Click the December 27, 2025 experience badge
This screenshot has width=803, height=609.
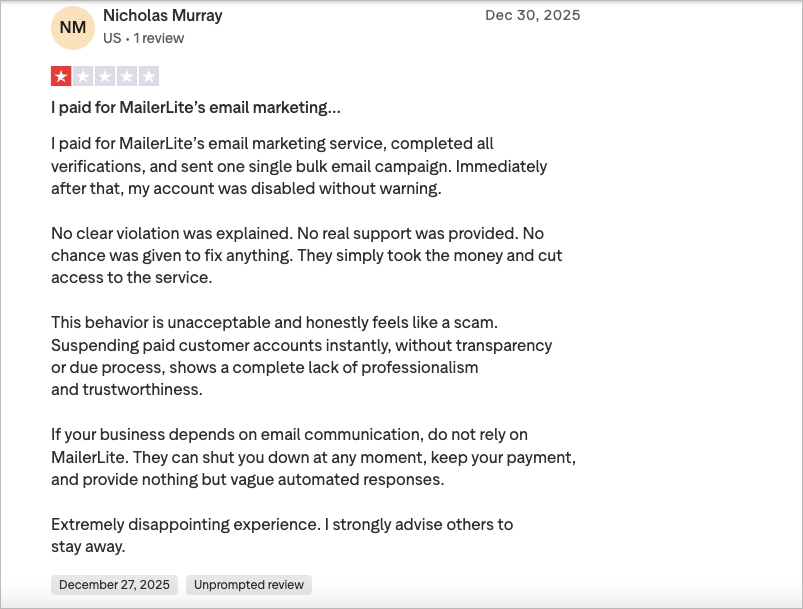click(x=114, y=585)
